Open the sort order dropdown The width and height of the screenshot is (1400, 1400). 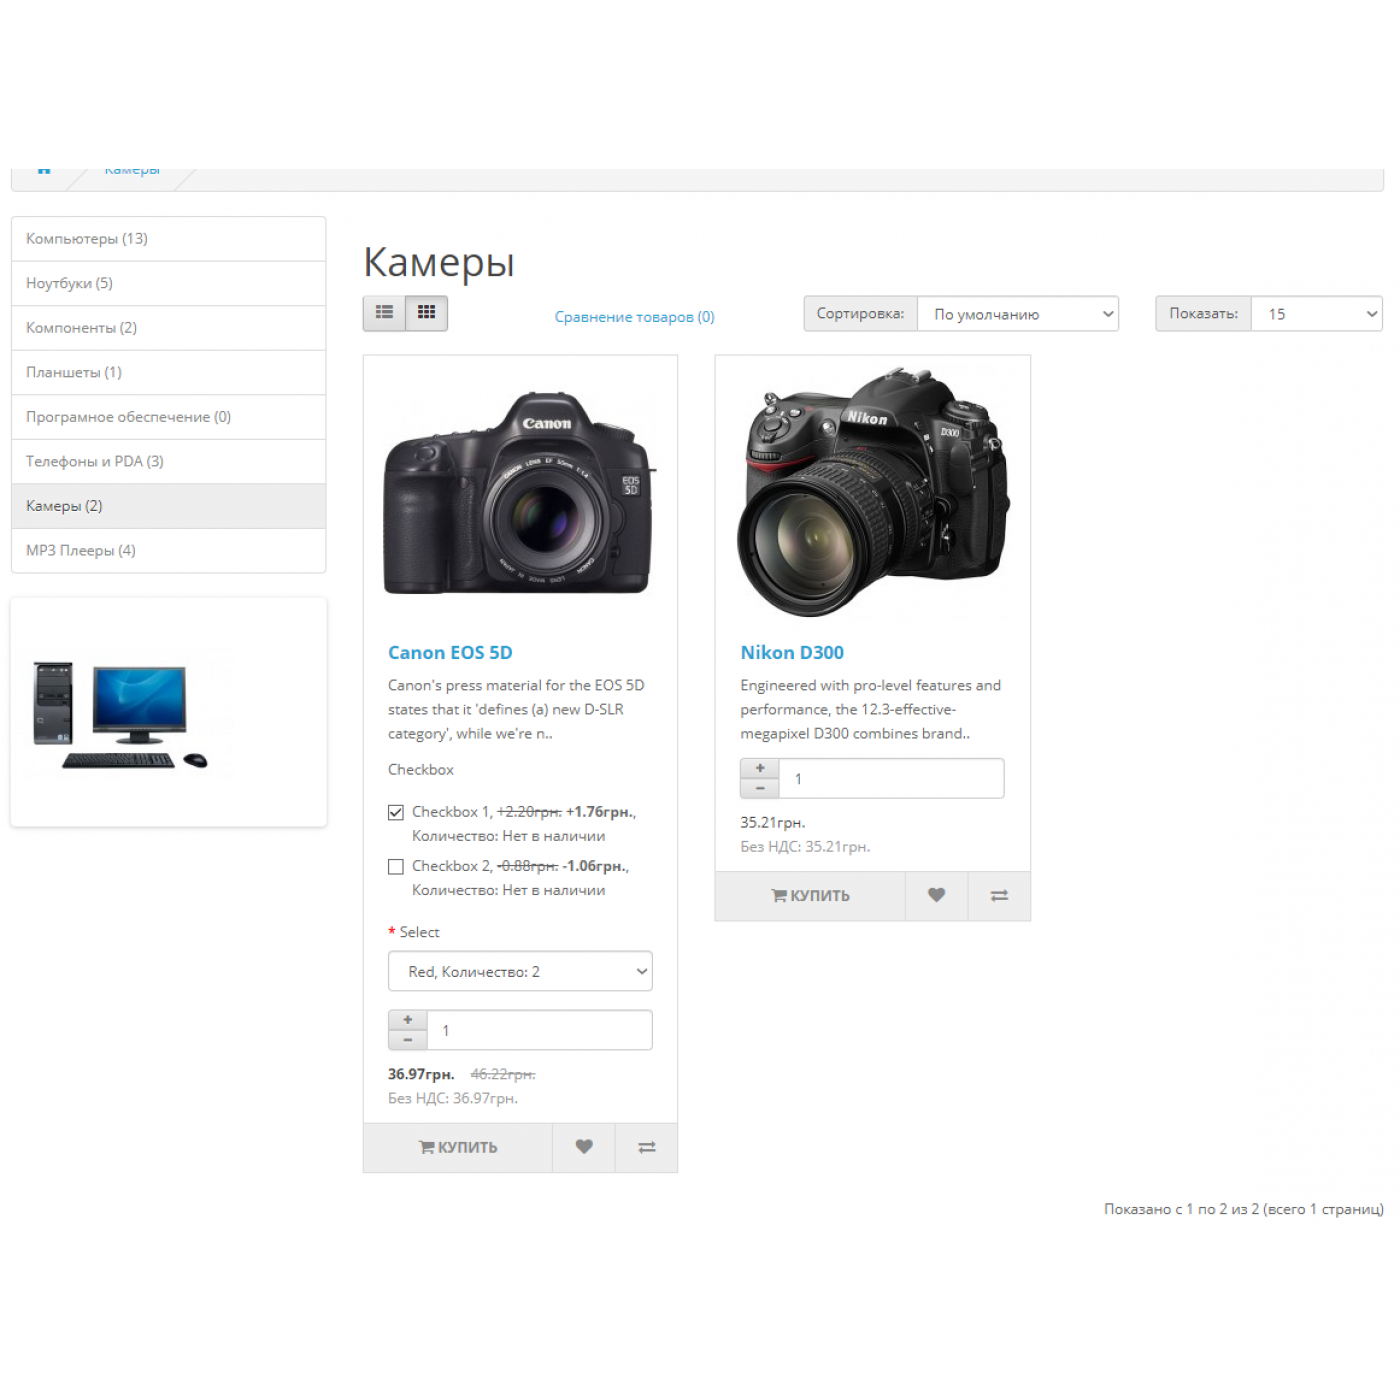pyautogui.click(x=1018, y=314)
